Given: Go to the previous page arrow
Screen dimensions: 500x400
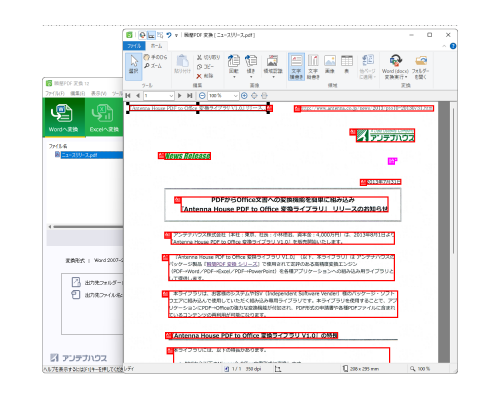Looking at the screenshot, I should coord(138,96).
